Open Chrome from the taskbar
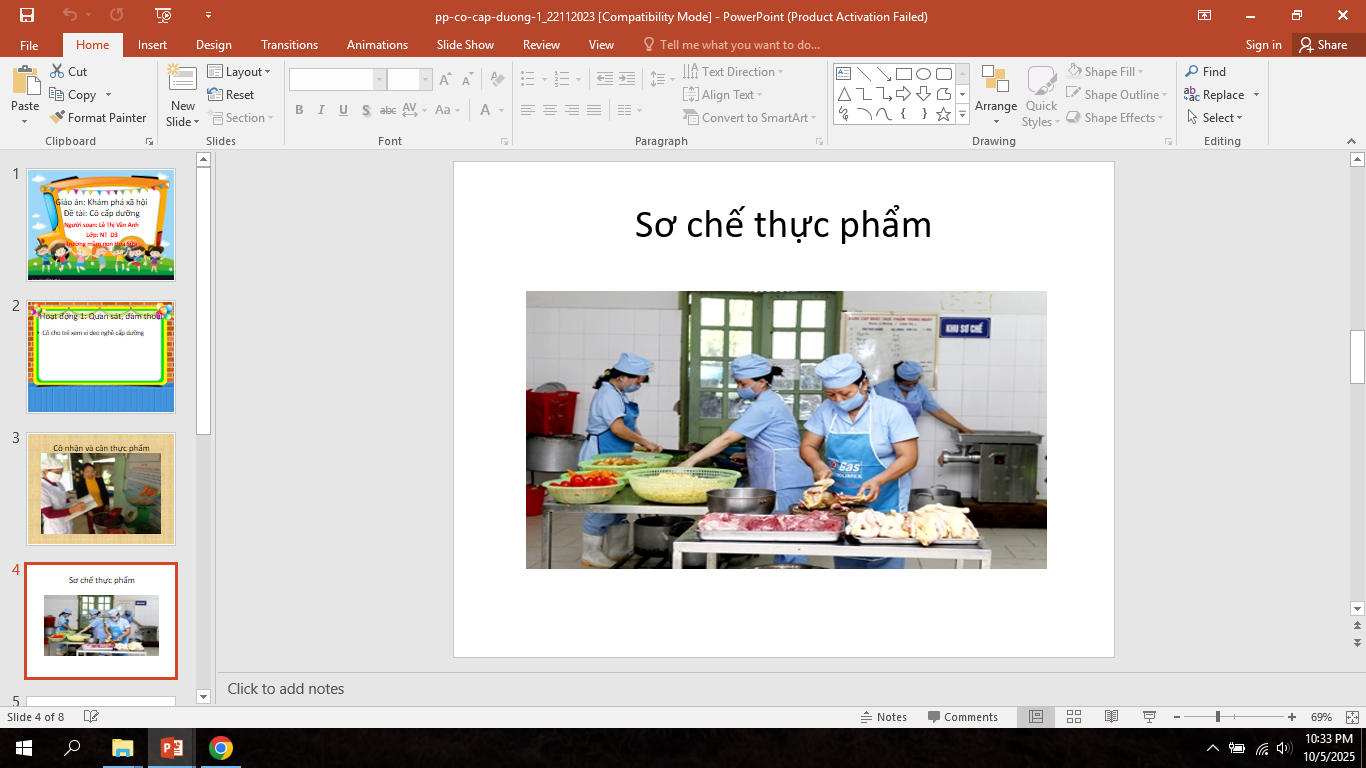The width and height of the screenshot is (1366, 768). tap(221, 748)
